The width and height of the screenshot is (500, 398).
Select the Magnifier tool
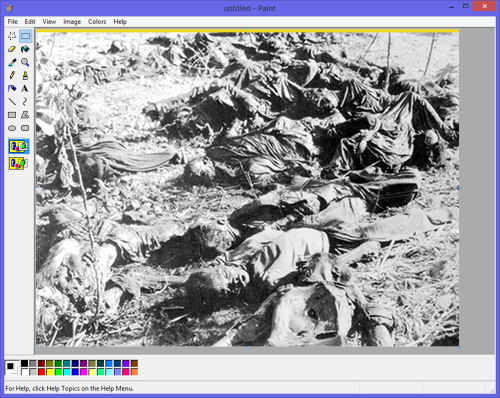tap(25, 62)
